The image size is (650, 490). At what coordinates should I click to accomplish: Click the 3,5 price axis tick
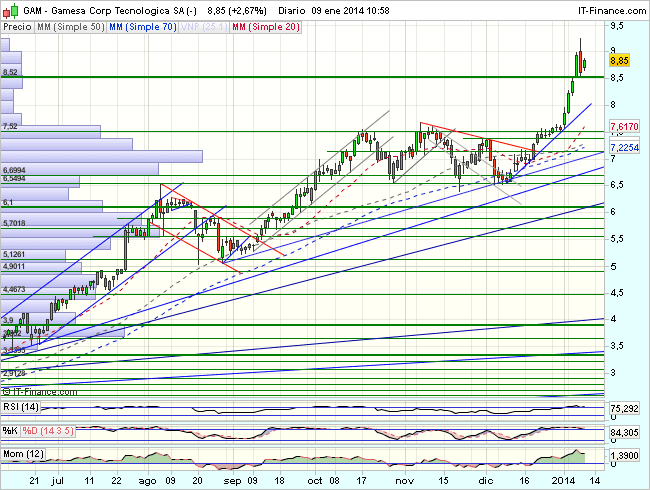pos(617,346)
